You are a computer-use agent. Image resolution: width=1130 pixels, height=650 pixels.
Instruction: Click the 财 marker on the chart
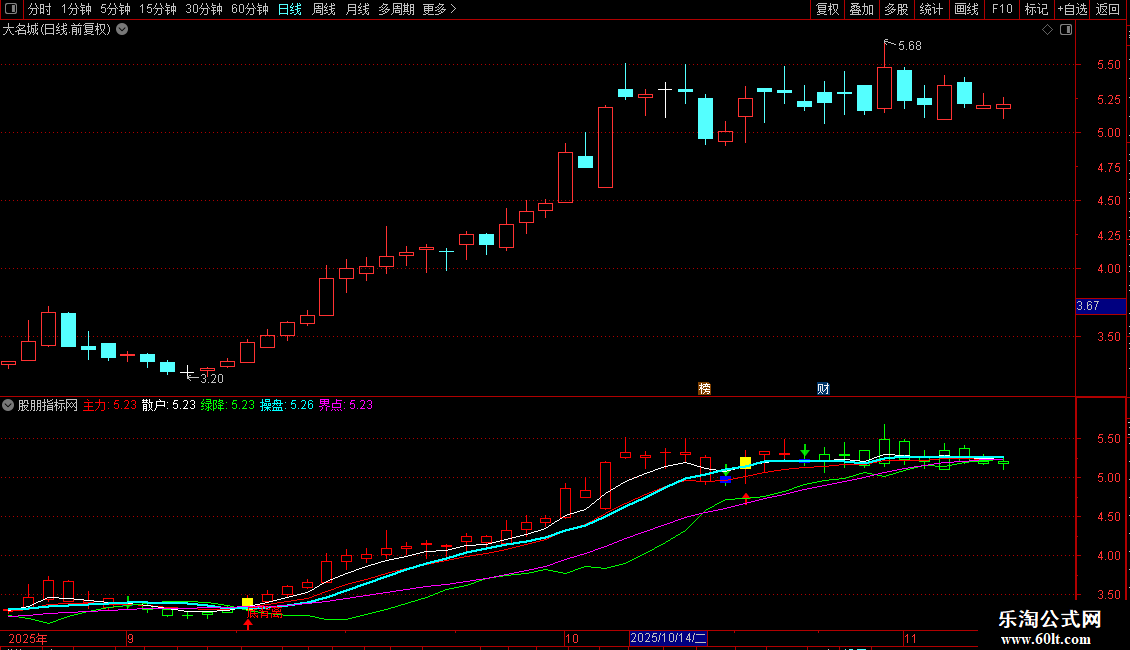click(x=823, y=388)
